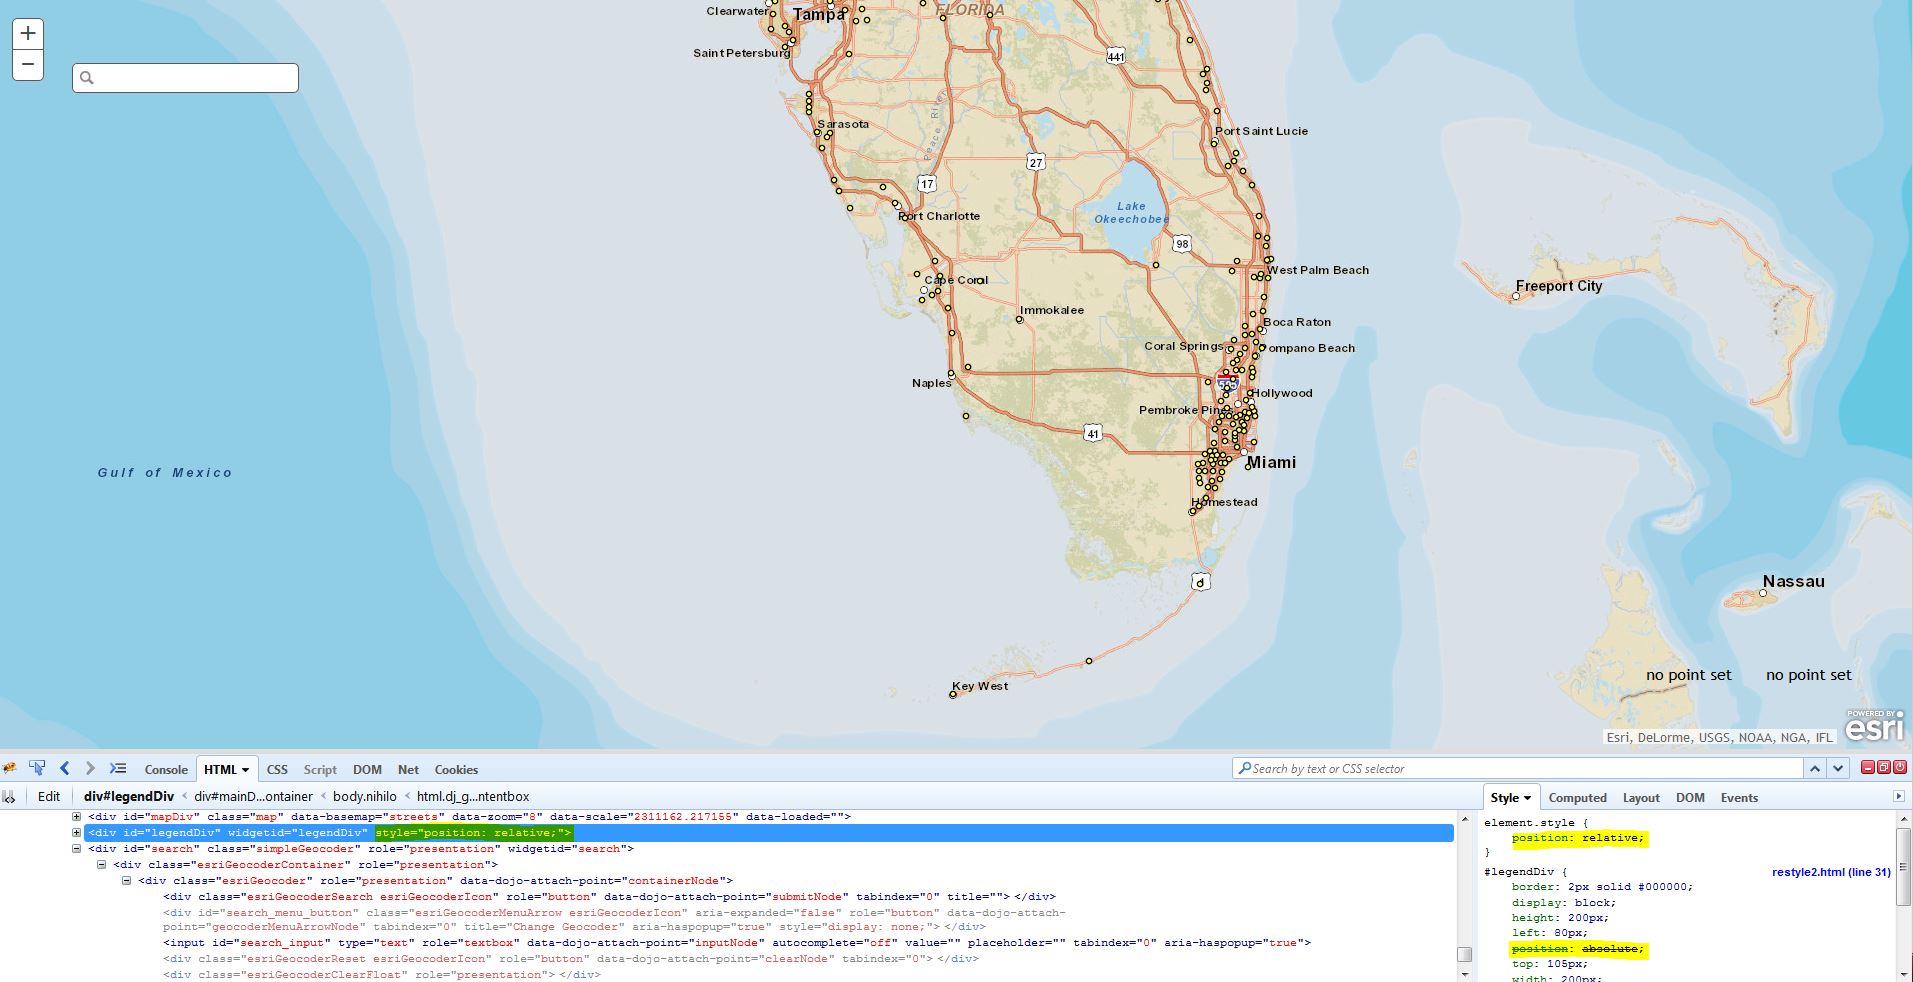This screenshot has width=1913, height=982.
Task: Jump to the previous search match using the up arrow
Action: pos(1815,769)
